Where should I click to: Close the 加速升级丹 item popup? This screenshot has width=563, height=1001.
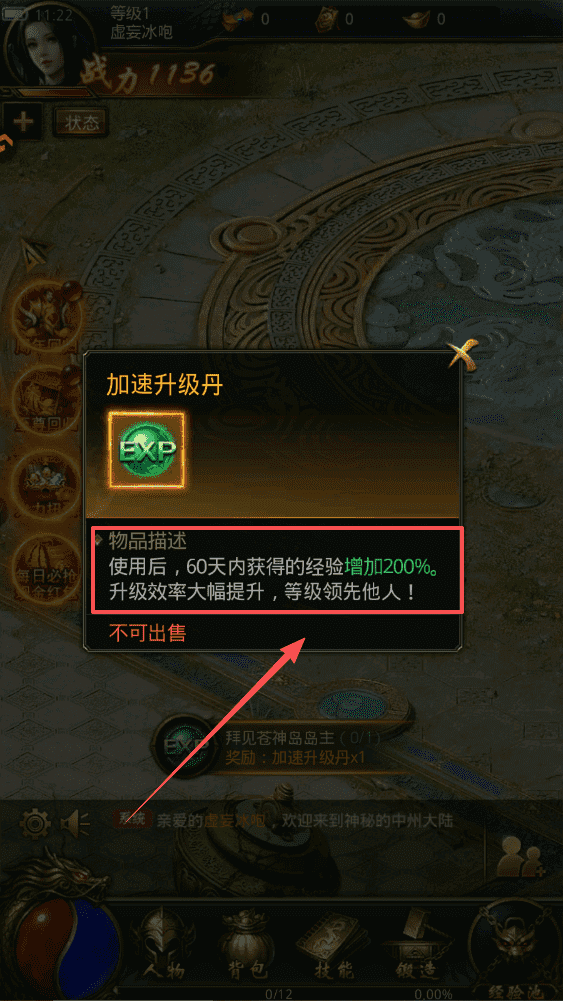click(x=462, y=353)
